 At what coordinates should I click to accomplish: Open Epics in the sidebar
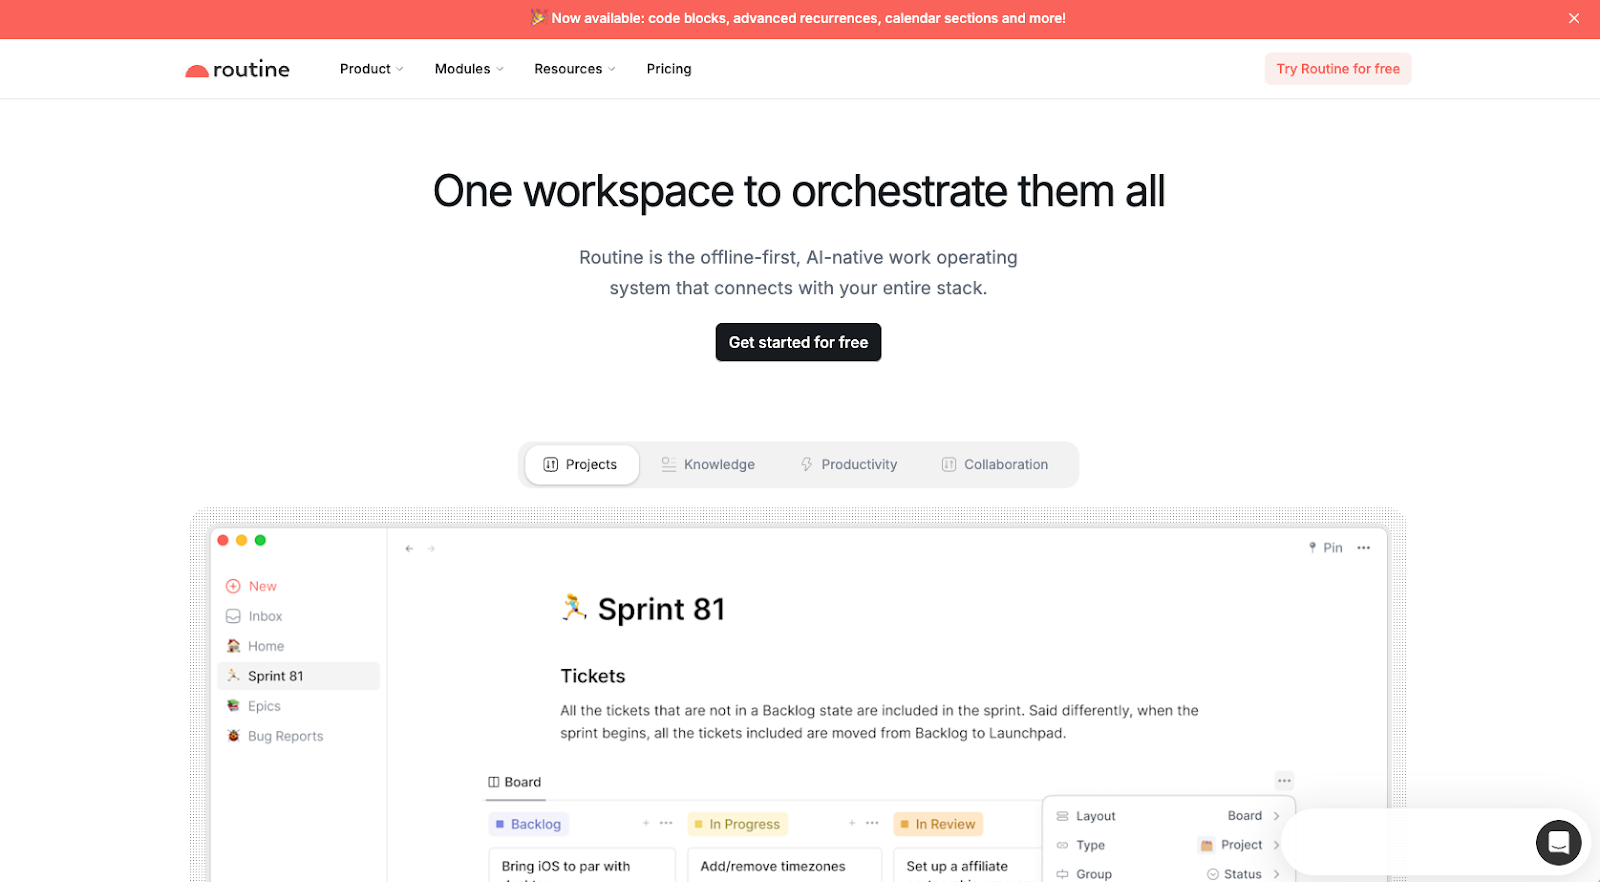(x=254, y=706)
